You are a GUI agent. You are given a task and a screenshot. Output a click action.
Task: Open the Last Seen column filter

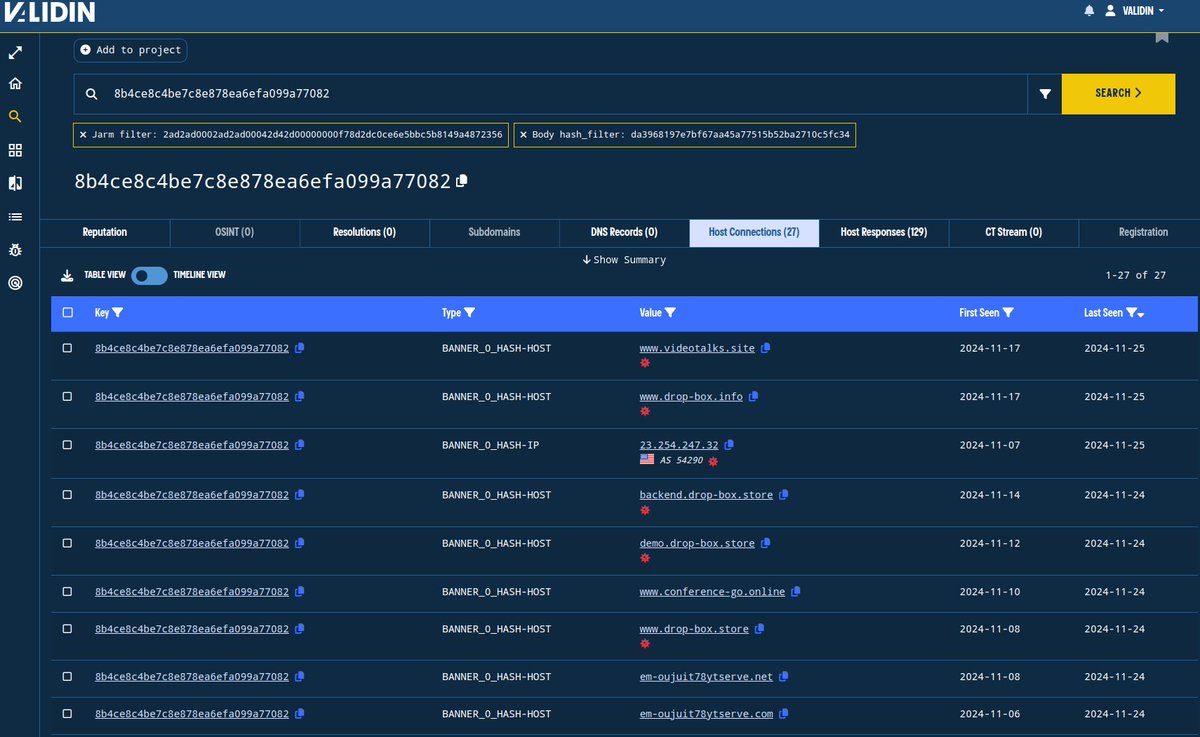(1131, 313)
